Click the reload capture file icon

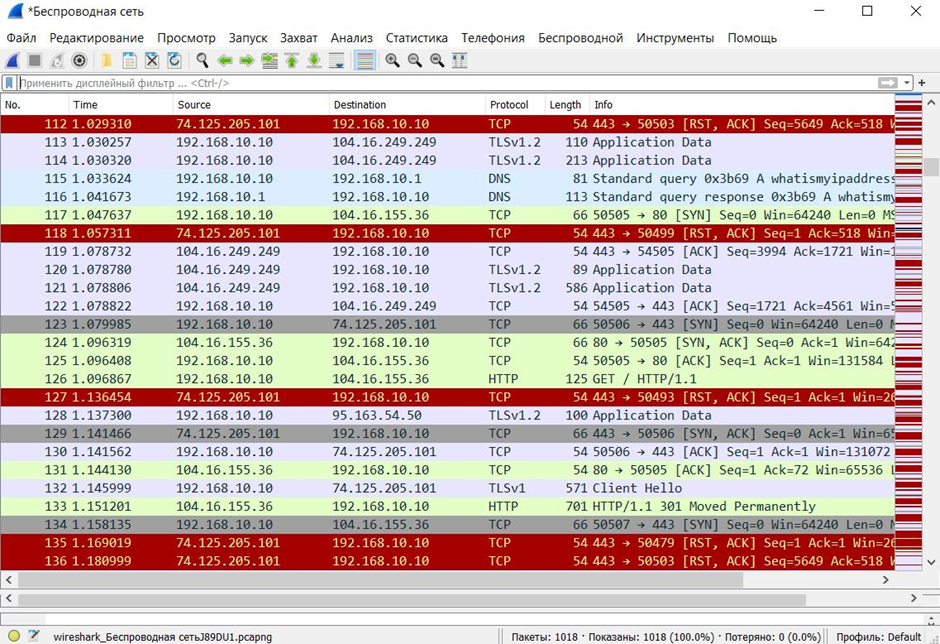pyautogui.click(x=174, y=61)
